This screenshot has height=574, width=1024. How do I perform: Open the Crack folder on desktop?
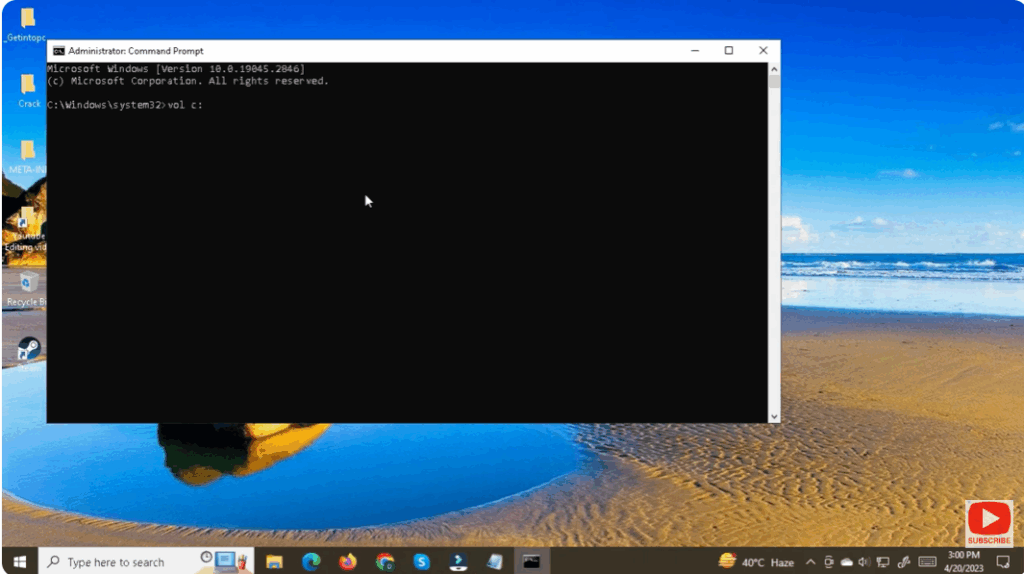pyautogui.click(x=29, y=87)
